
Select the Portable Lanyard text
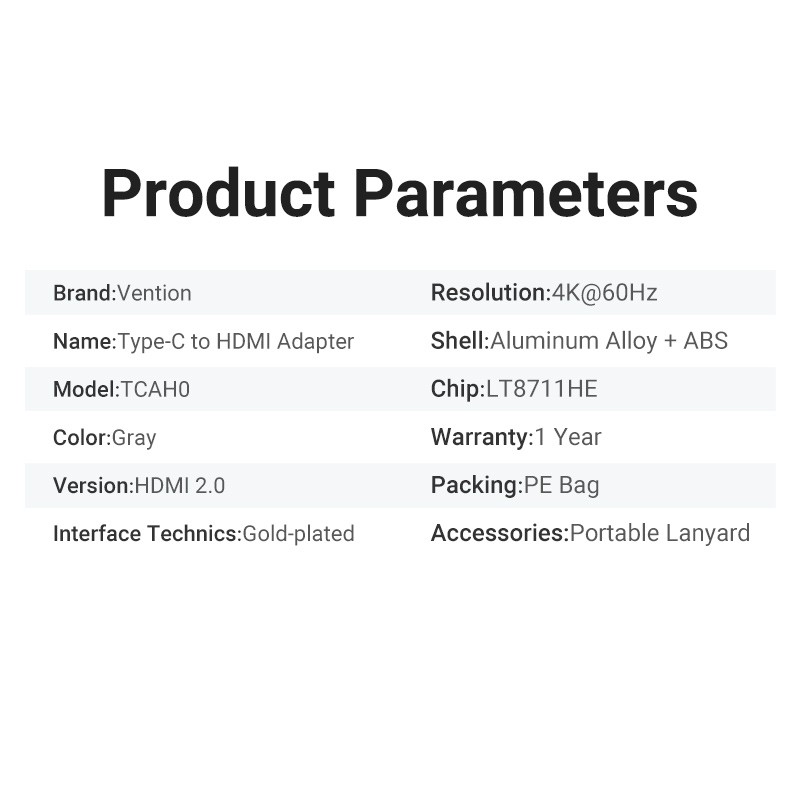tap(660, 534)
